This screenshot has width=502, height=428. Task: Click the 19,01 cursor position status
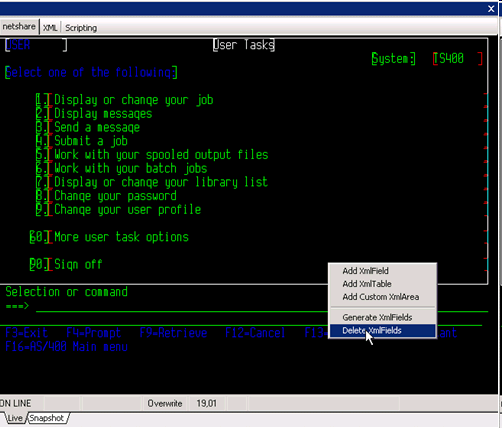207,403
